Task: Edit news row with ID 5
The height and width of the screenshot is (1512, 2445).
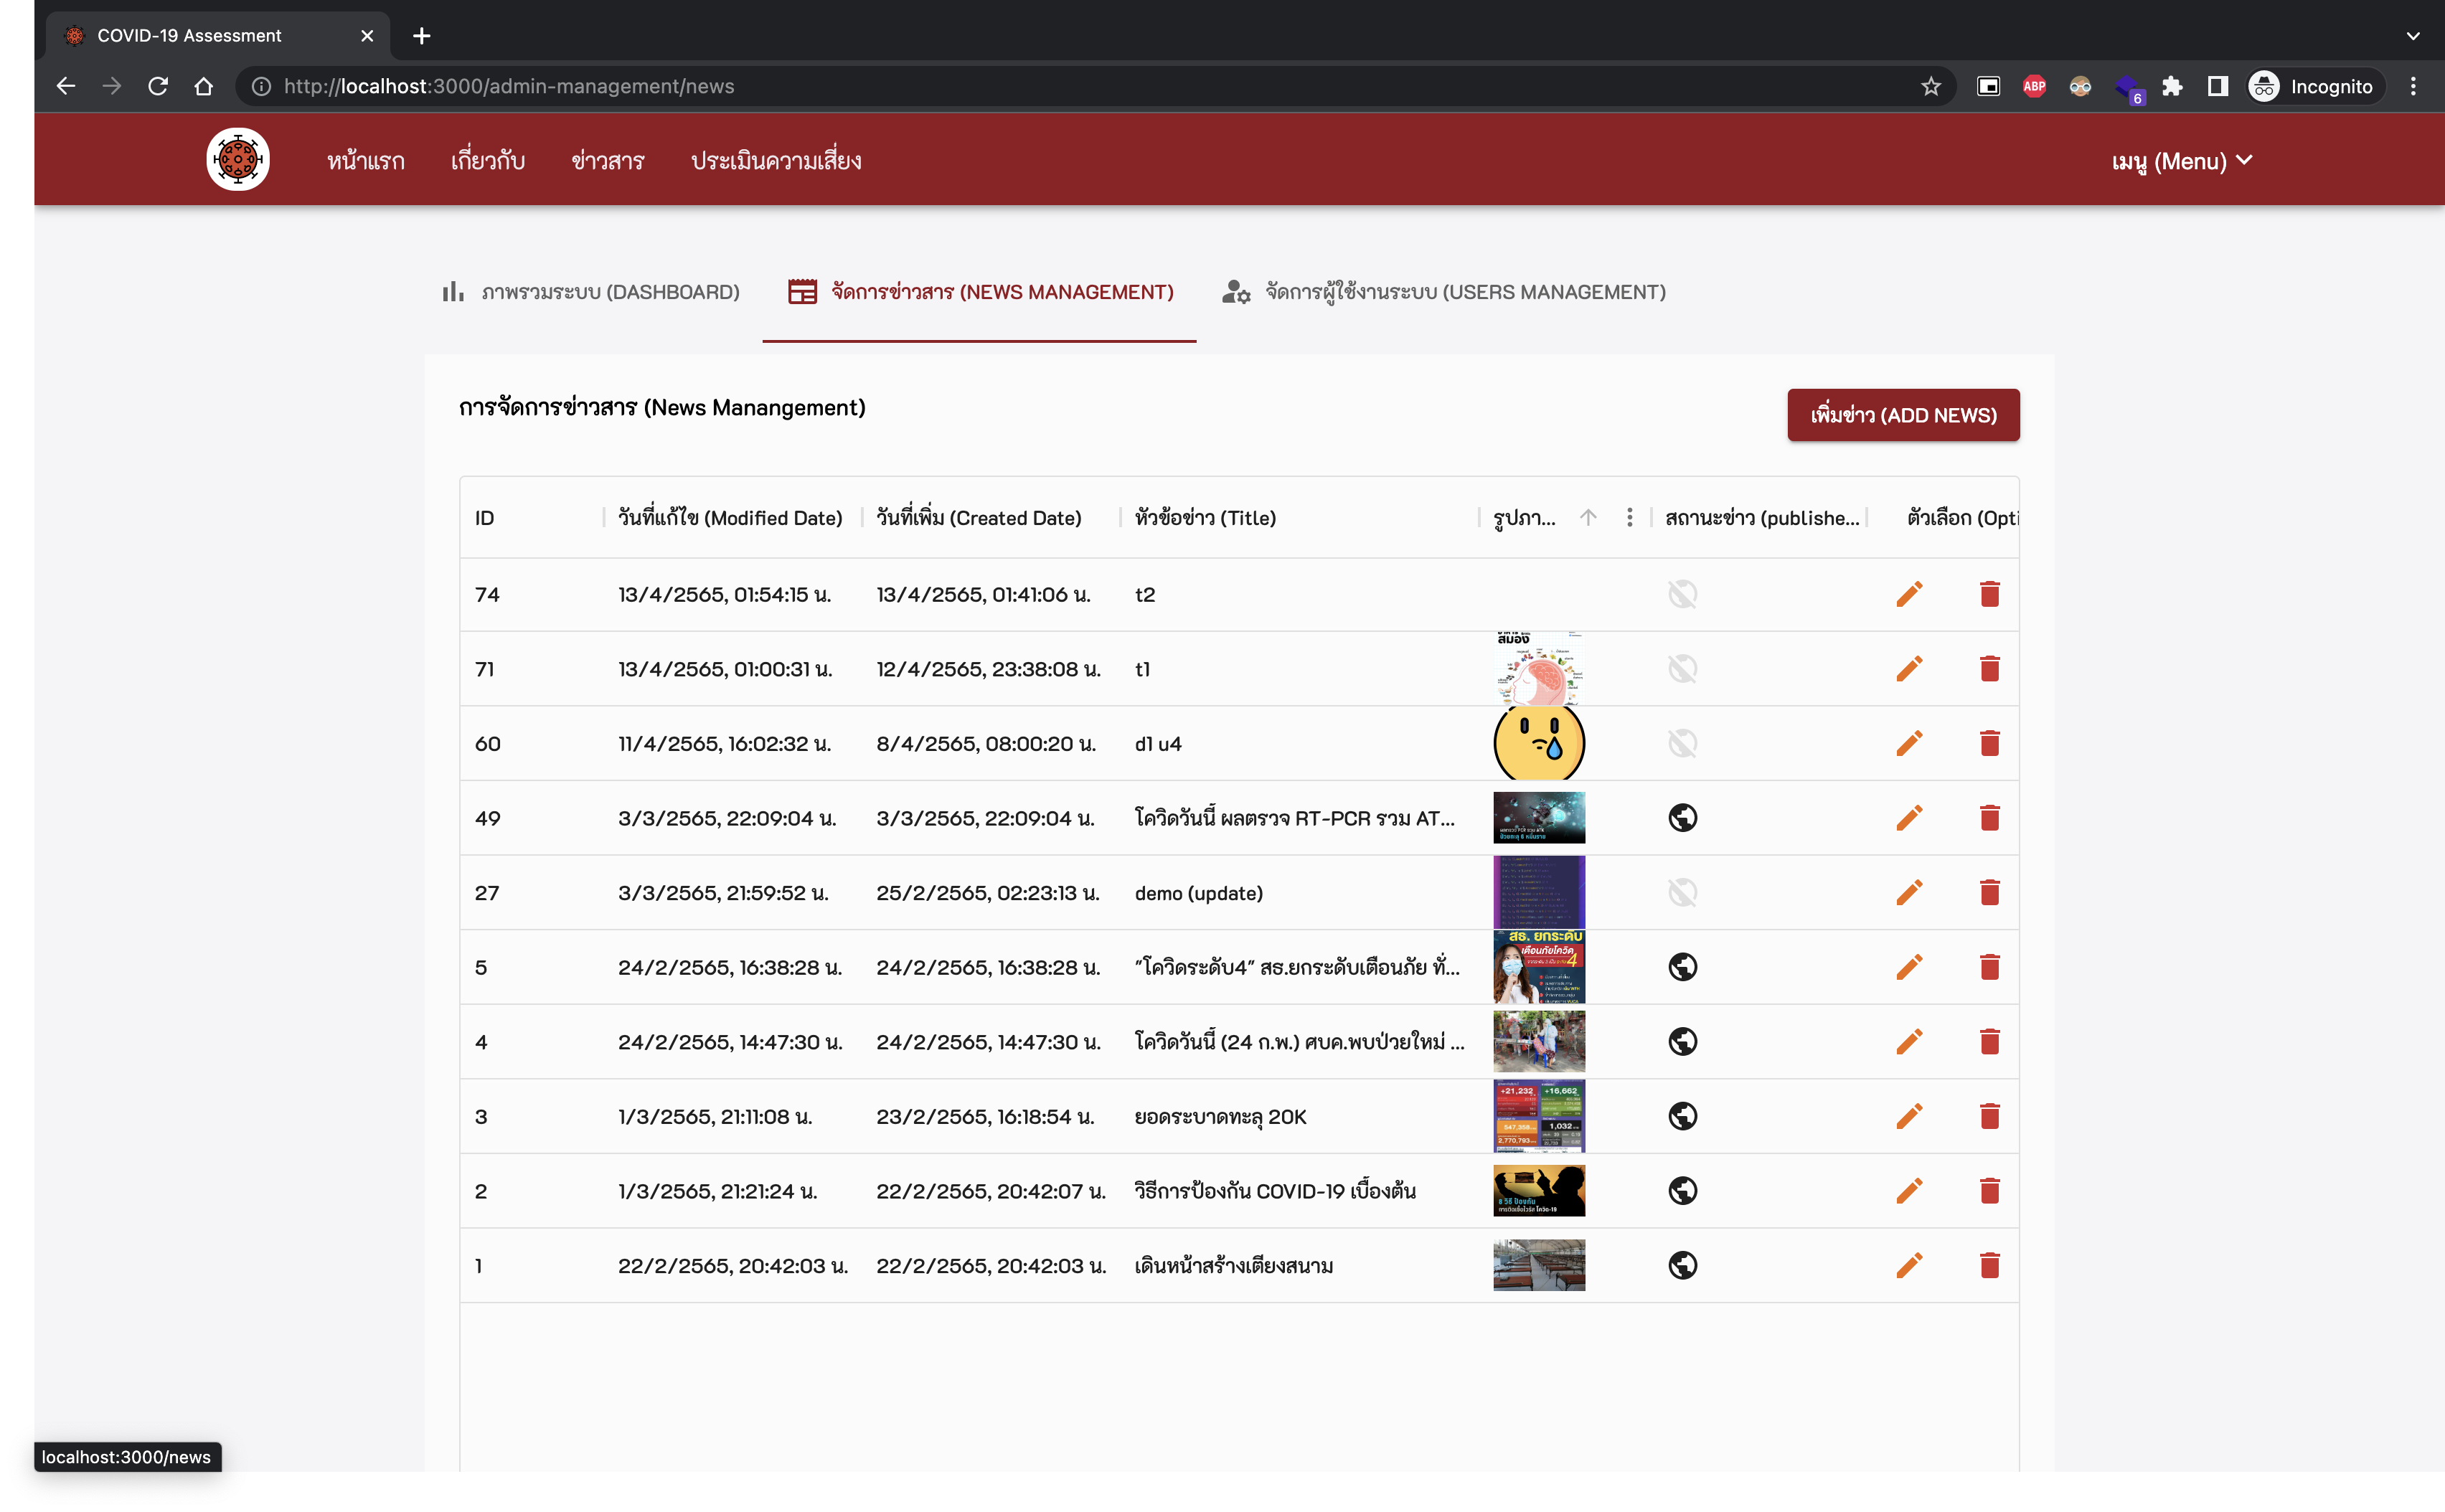Action: click(1909, 967)
